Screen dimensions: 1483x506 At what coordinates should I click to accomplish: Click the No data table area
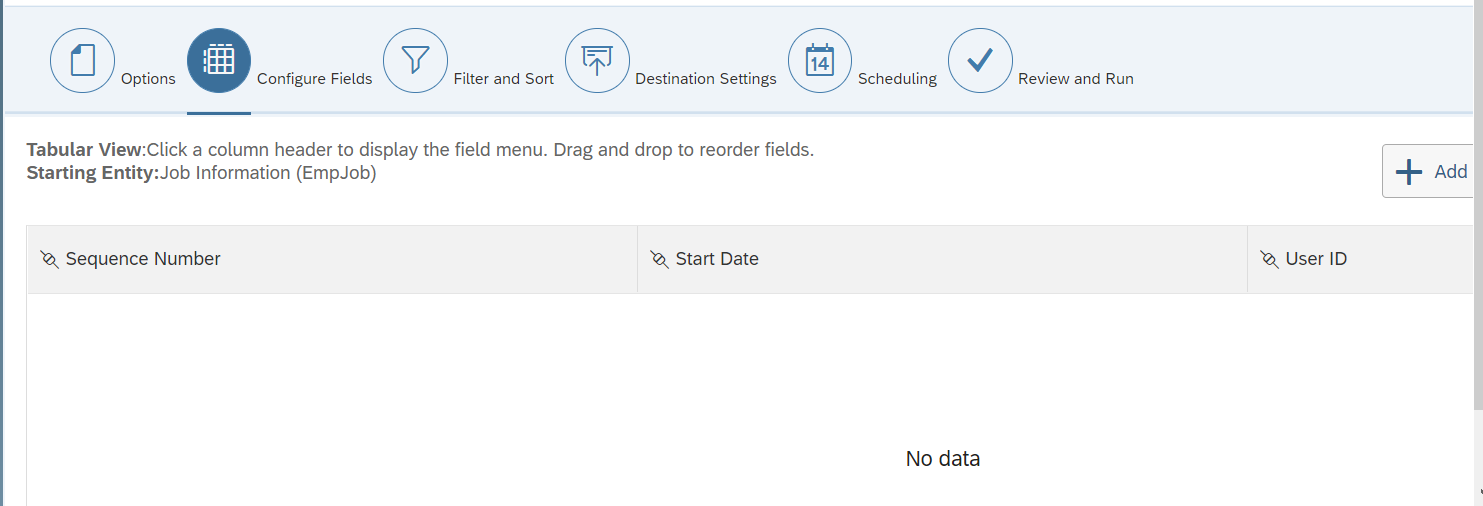click(x=943, y=459)
